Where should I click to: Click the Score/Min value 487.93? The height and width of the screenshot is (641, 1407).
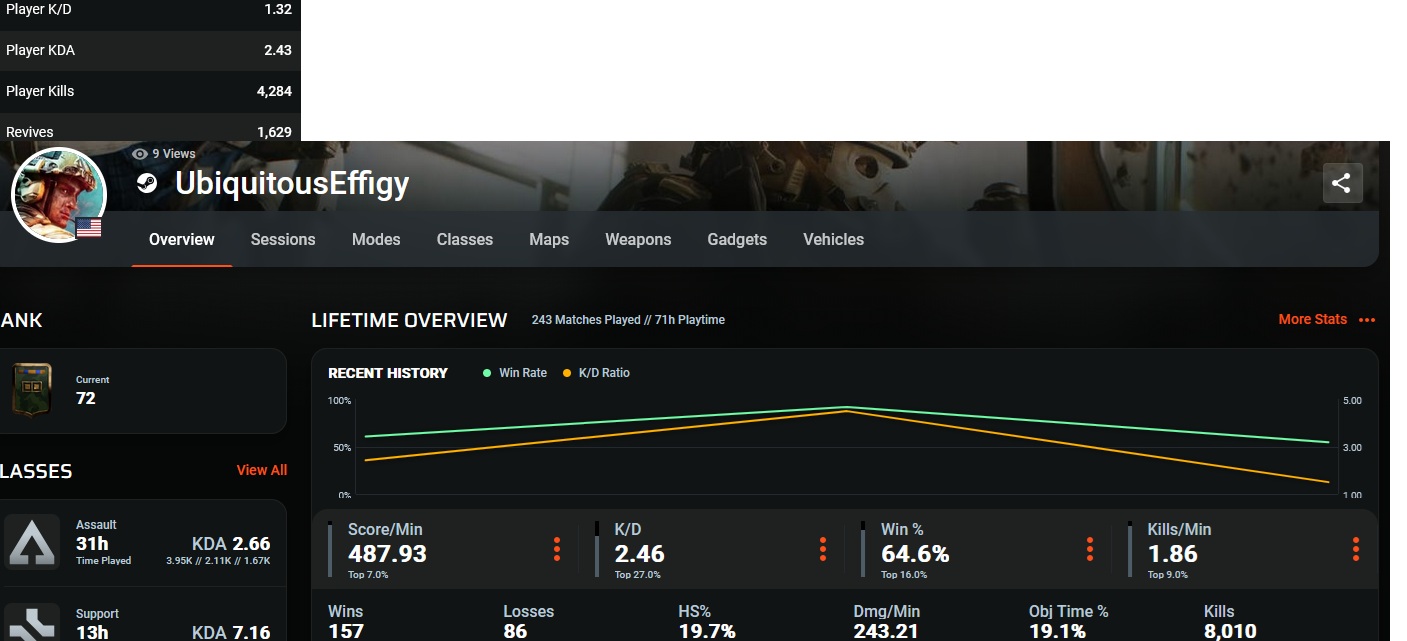[x=387, y=553]
